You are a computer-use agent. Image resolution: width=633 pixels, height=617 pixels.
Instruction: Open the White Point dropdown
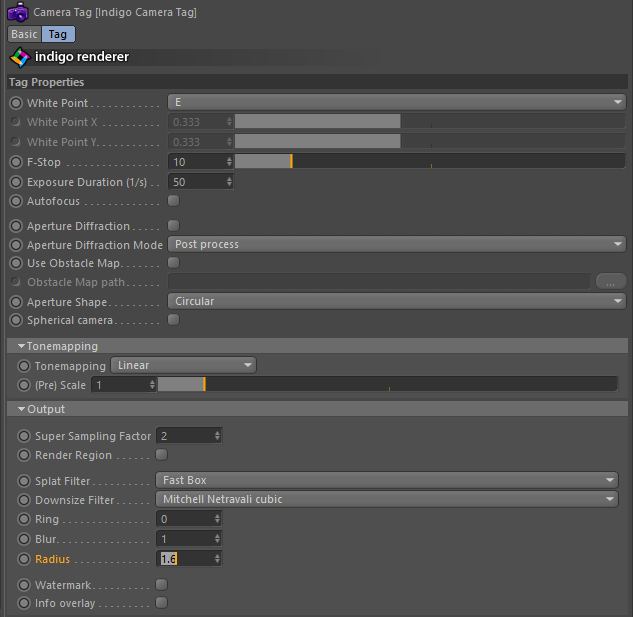click(x=396, y=102)
